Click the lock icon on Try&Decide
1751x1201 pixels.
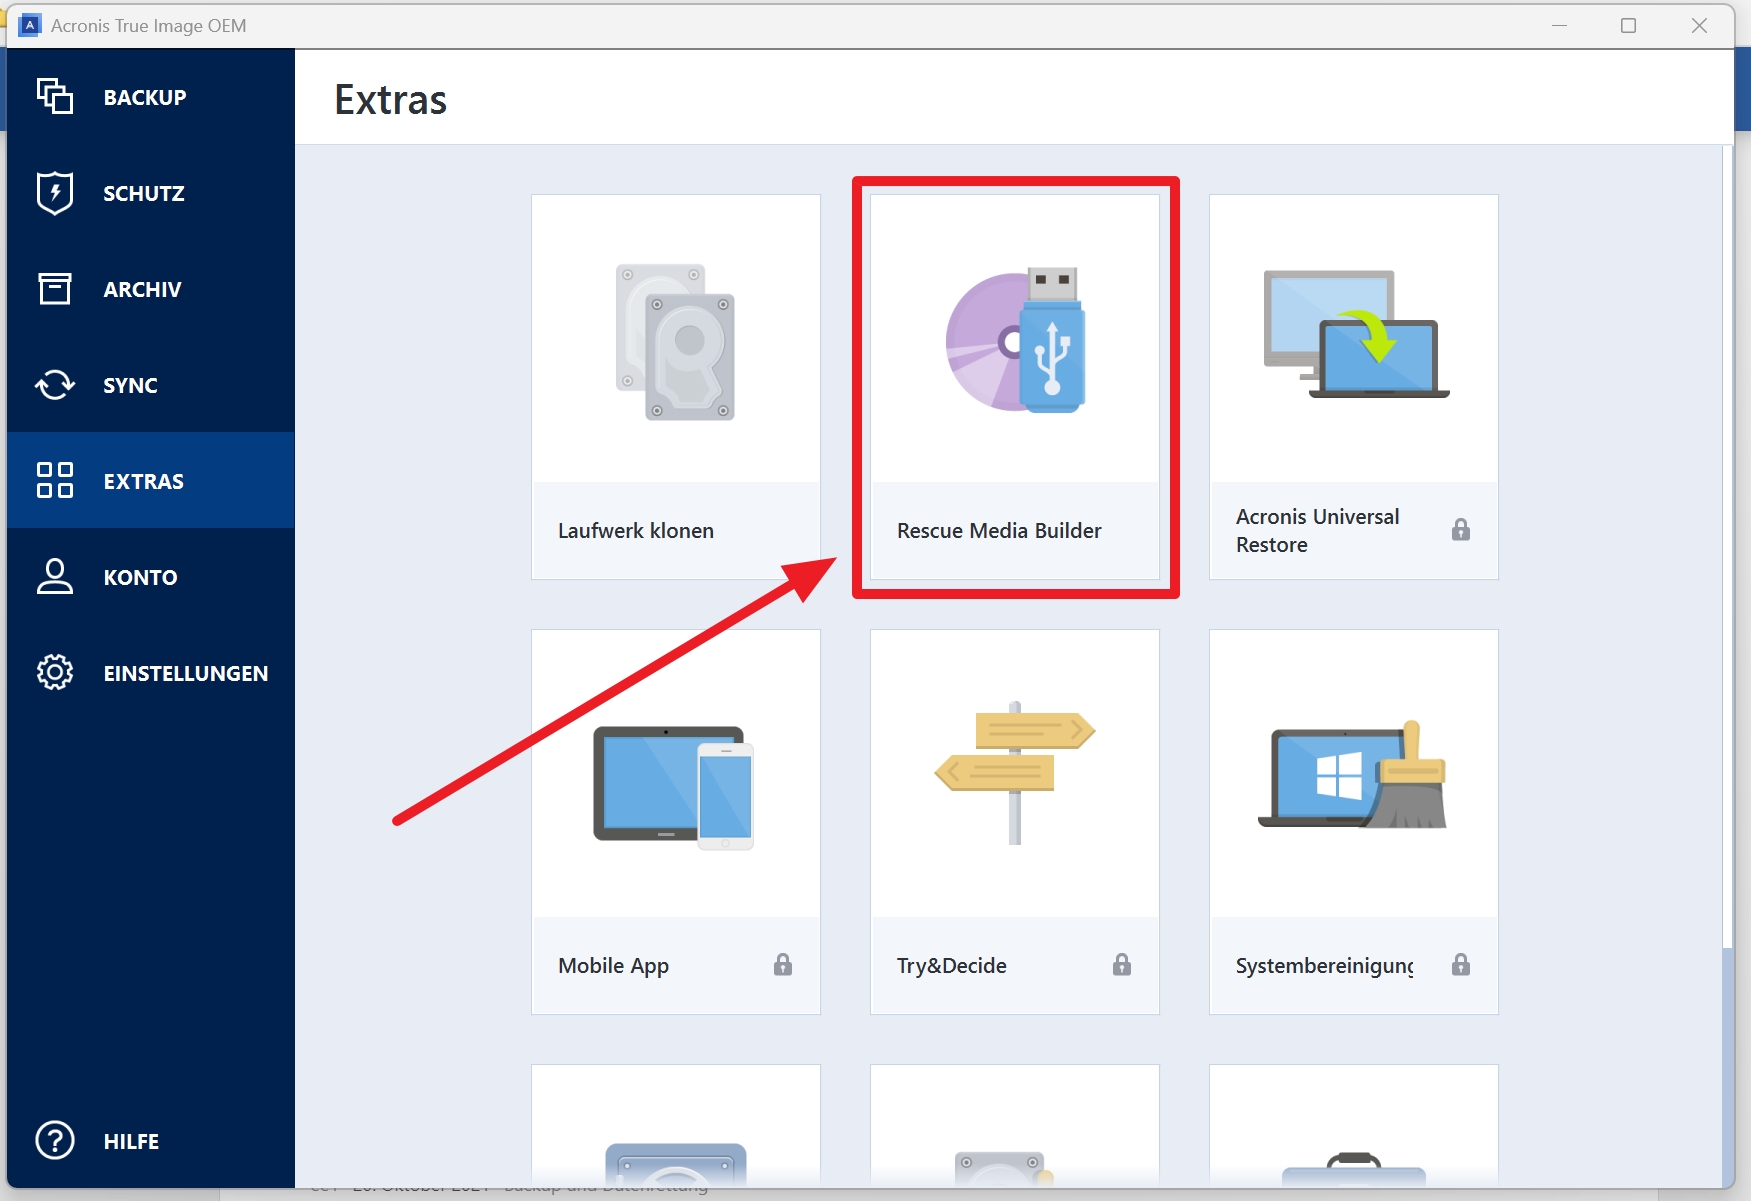(1122, 964)
